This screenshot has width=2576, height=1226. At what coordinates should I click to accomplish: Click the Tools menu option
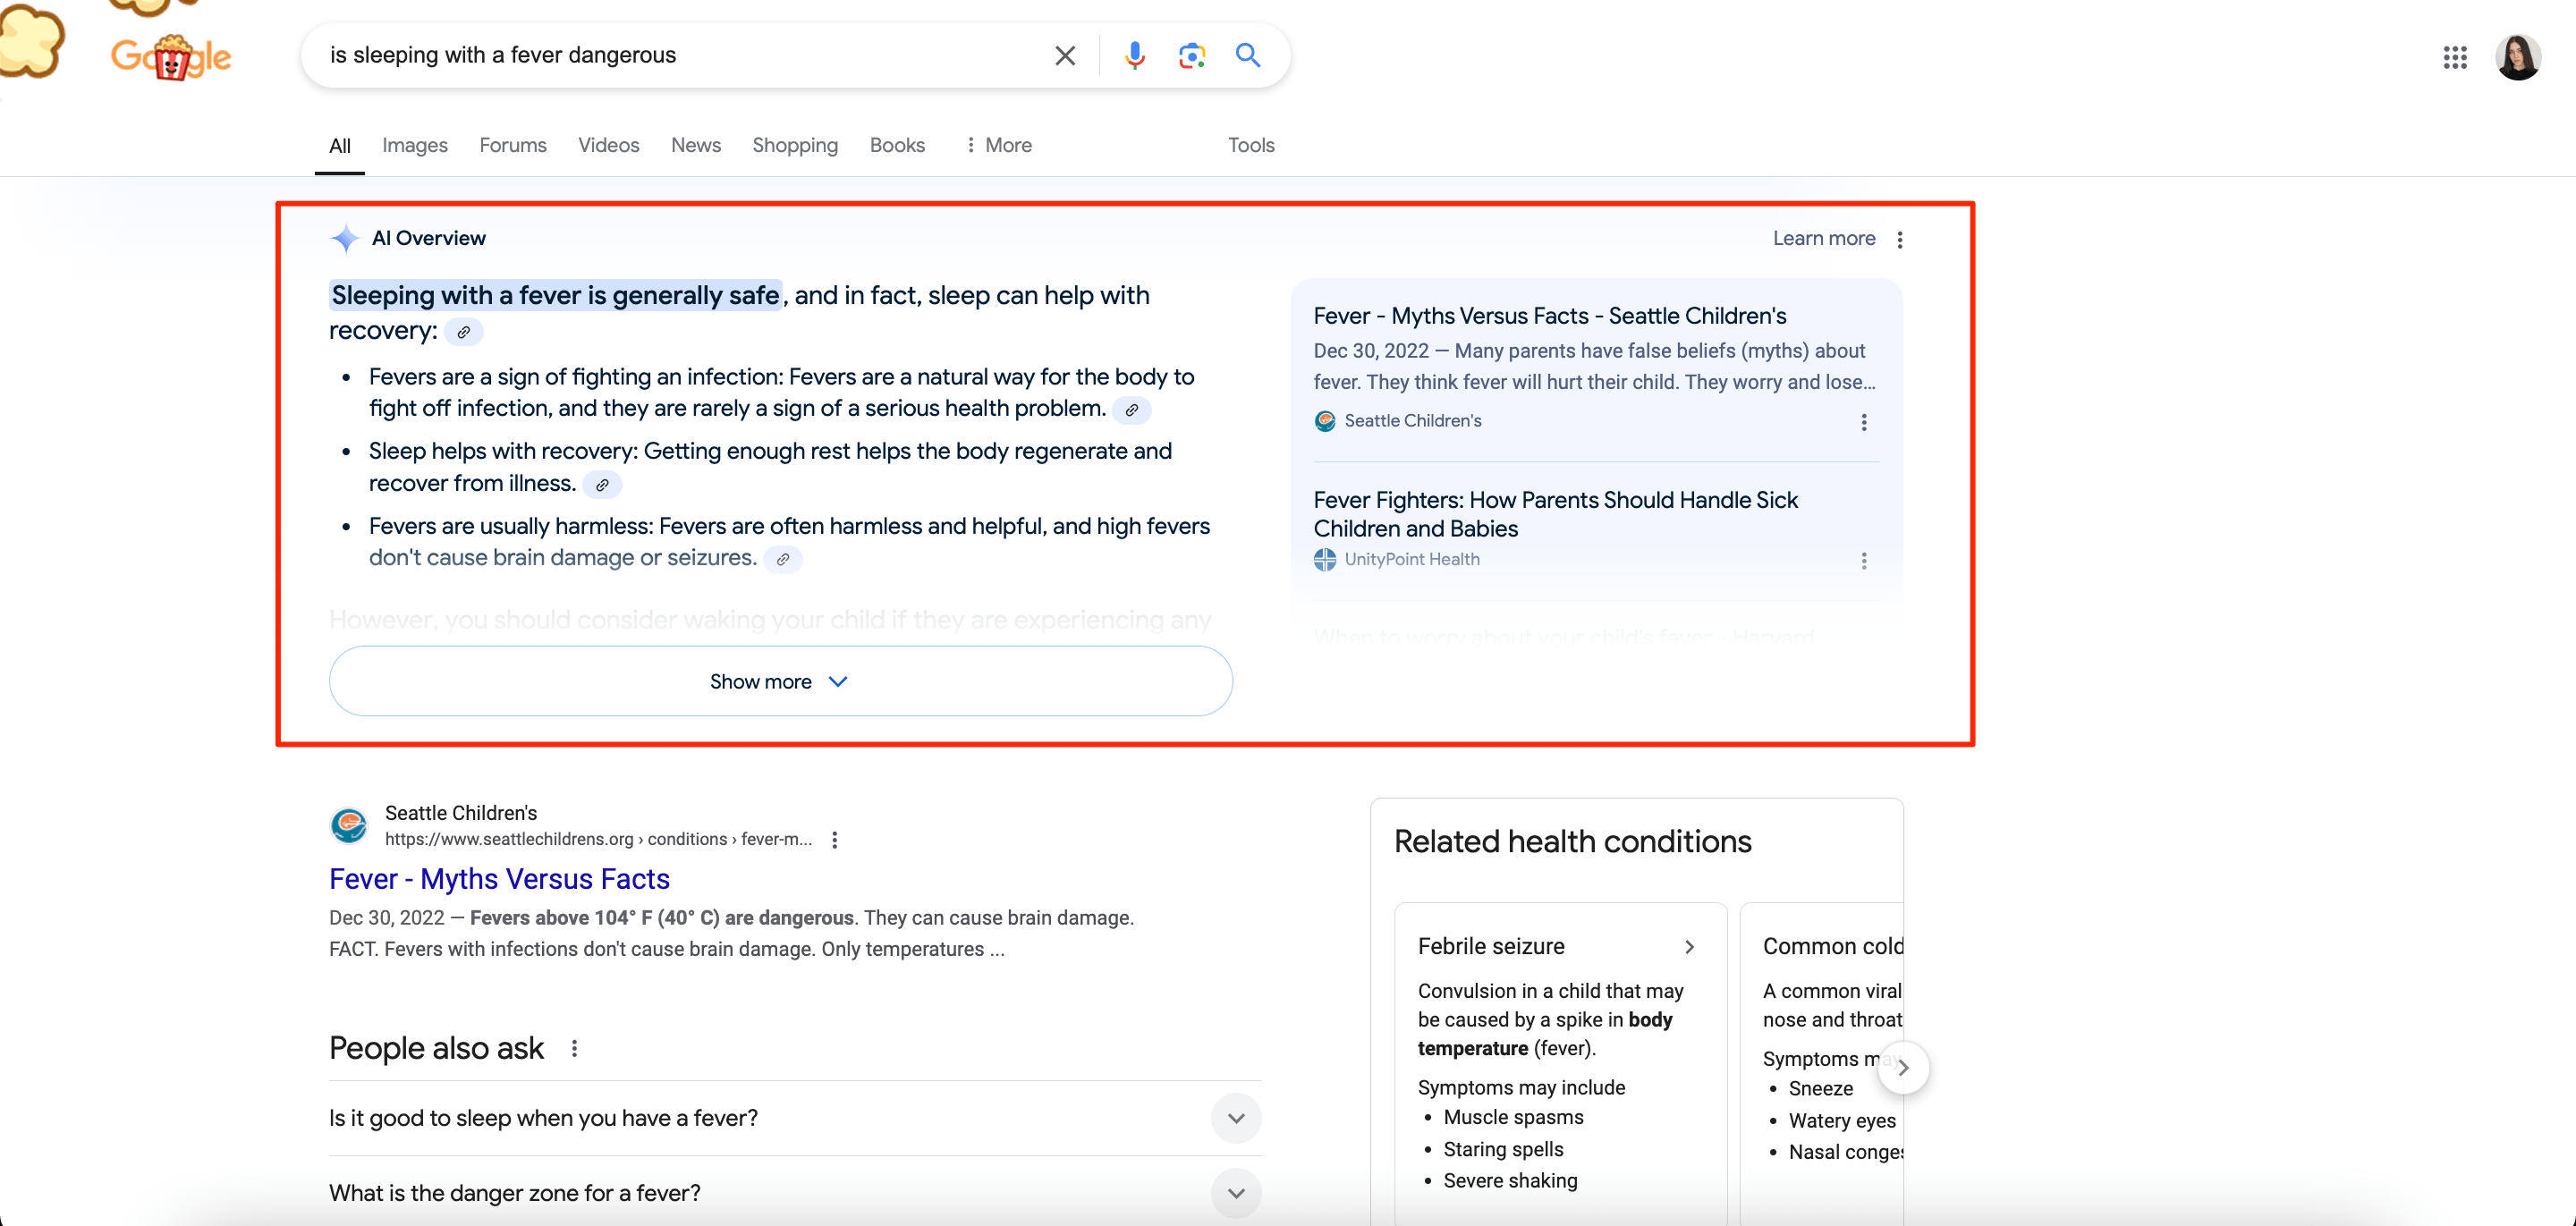point(1253,145)
